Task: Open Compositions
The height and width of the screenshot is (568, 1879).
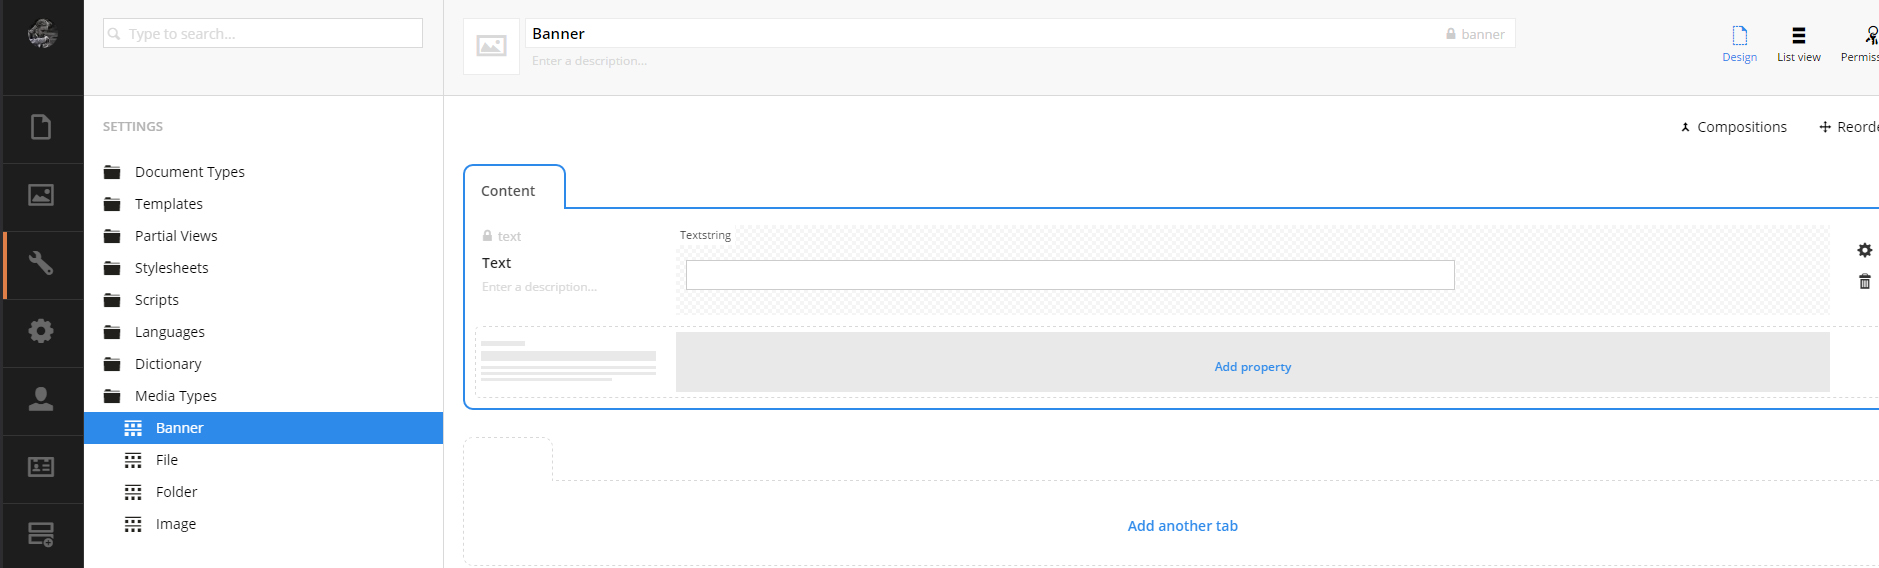Action: pyautogui.click(x=1733, y=127)
